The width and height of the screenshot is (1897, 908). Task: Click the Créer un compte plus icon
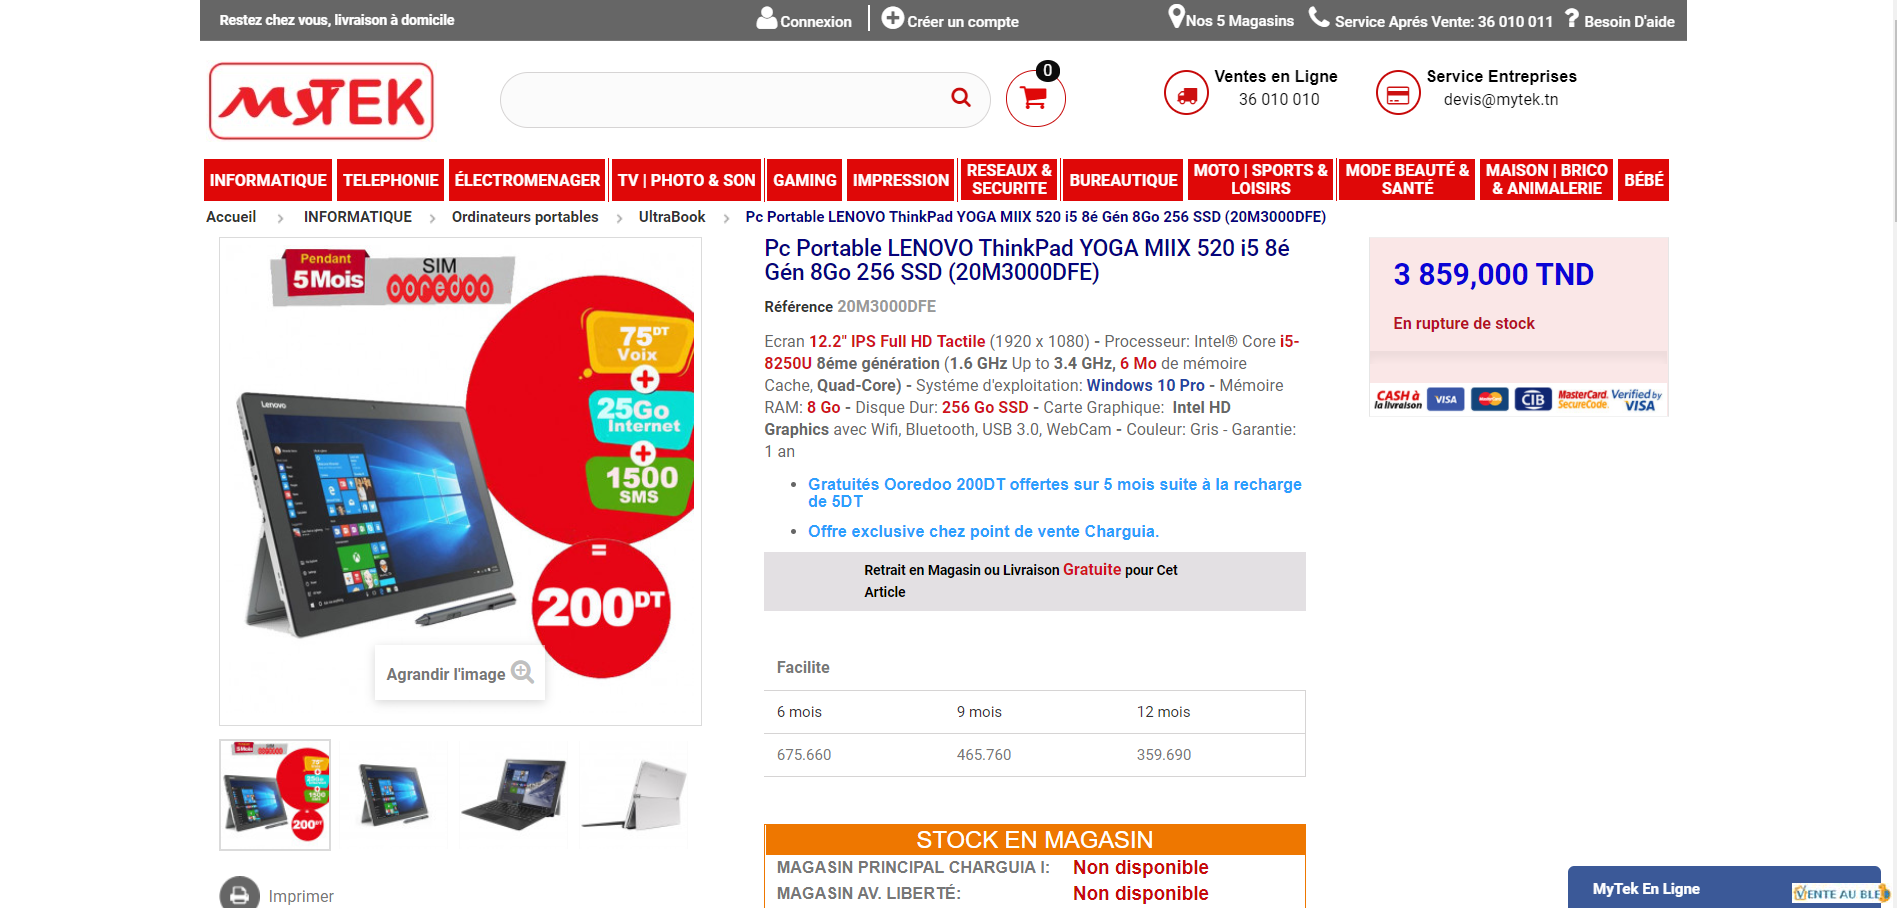(893, 18)
